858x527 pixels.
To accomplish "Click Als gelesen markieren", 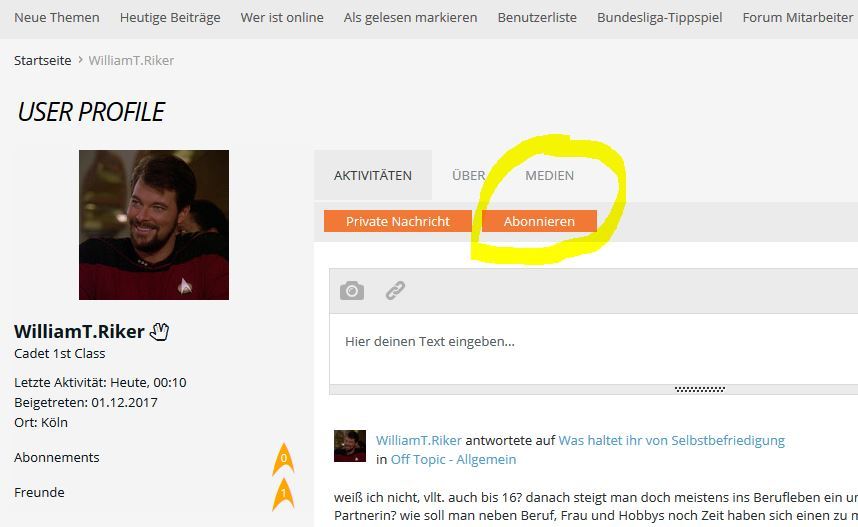I will 410,18.
